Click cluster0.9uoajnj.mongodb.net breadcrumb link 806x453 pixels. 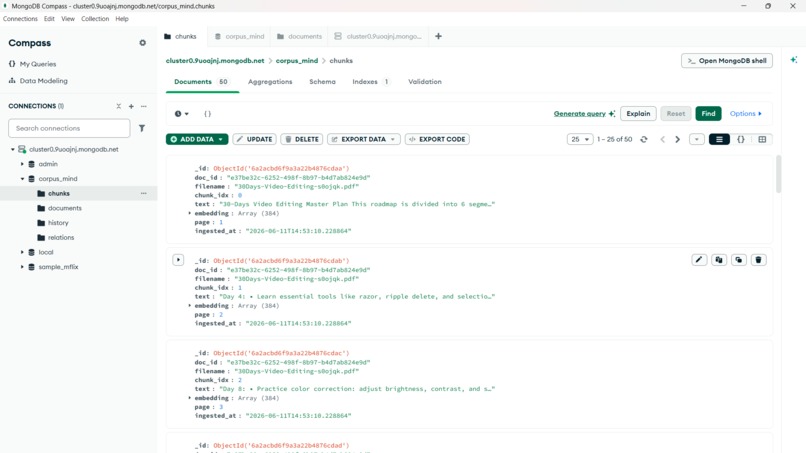[x=215, y=61]
